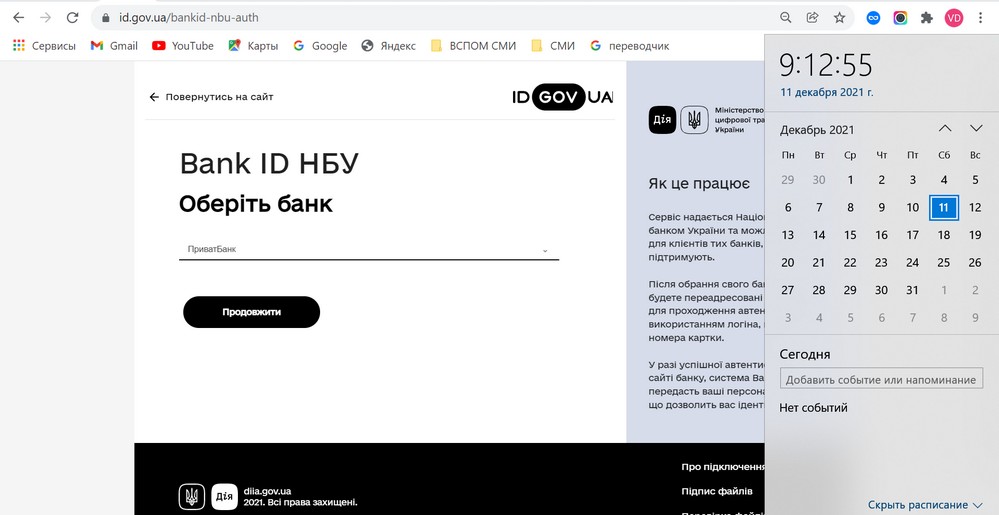Click the Дія logo in side panel
Viewport: 999px width, 515px height.
[662, 120]
